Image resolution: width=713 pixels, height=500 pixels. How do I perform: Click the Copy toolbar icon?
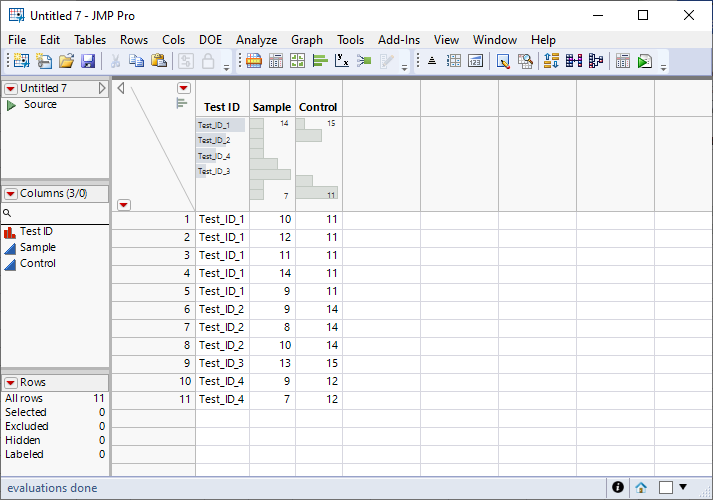(136, 60)
